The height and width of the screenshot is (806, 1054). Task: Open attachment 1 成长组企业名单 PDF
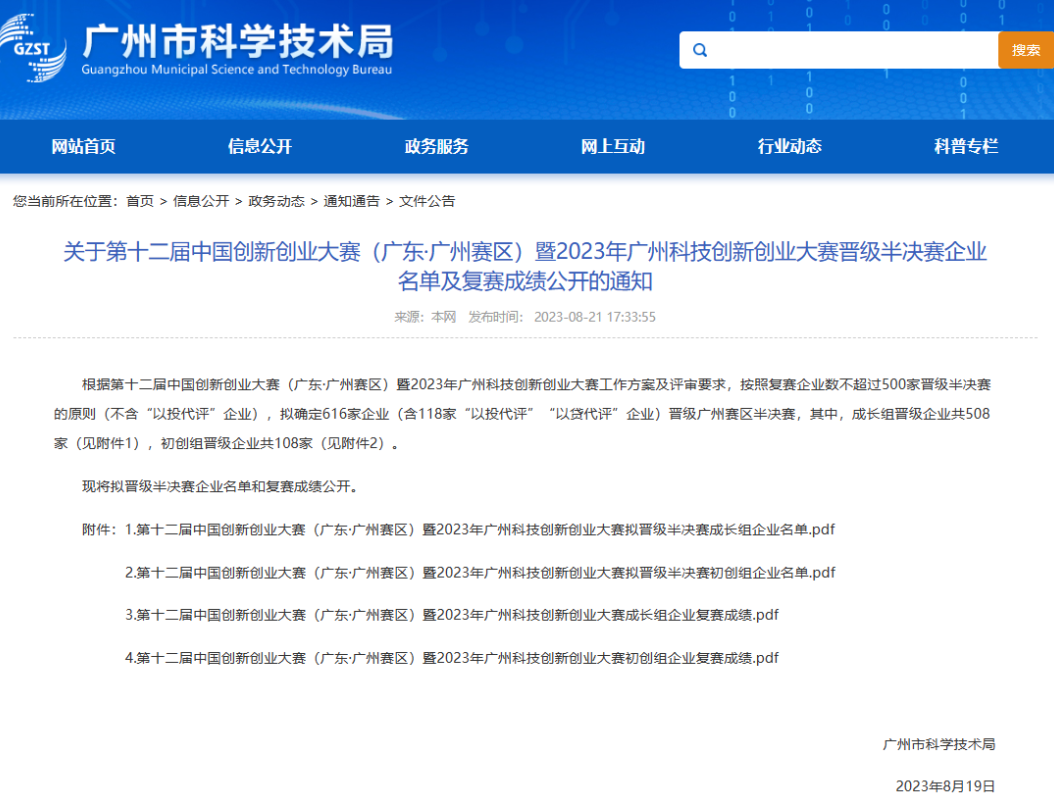480,529
